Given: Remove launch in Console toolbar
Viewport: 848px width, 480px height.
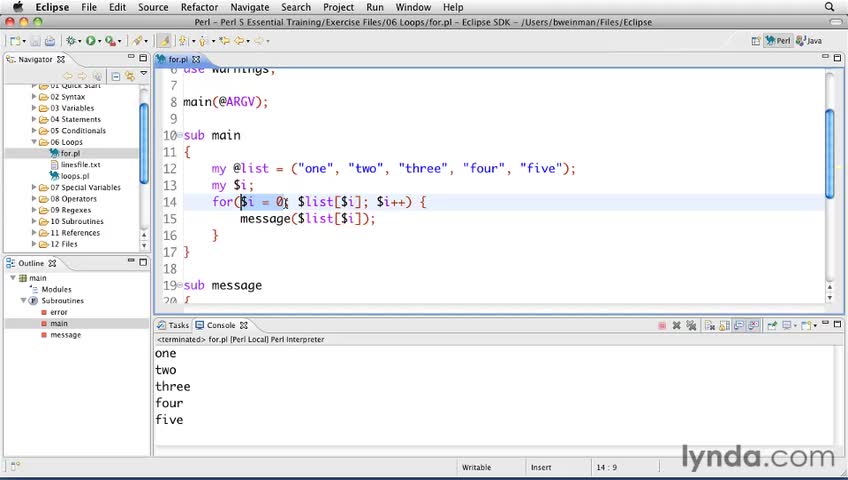Looking at the screenshot, I should (x=677, y=325).
